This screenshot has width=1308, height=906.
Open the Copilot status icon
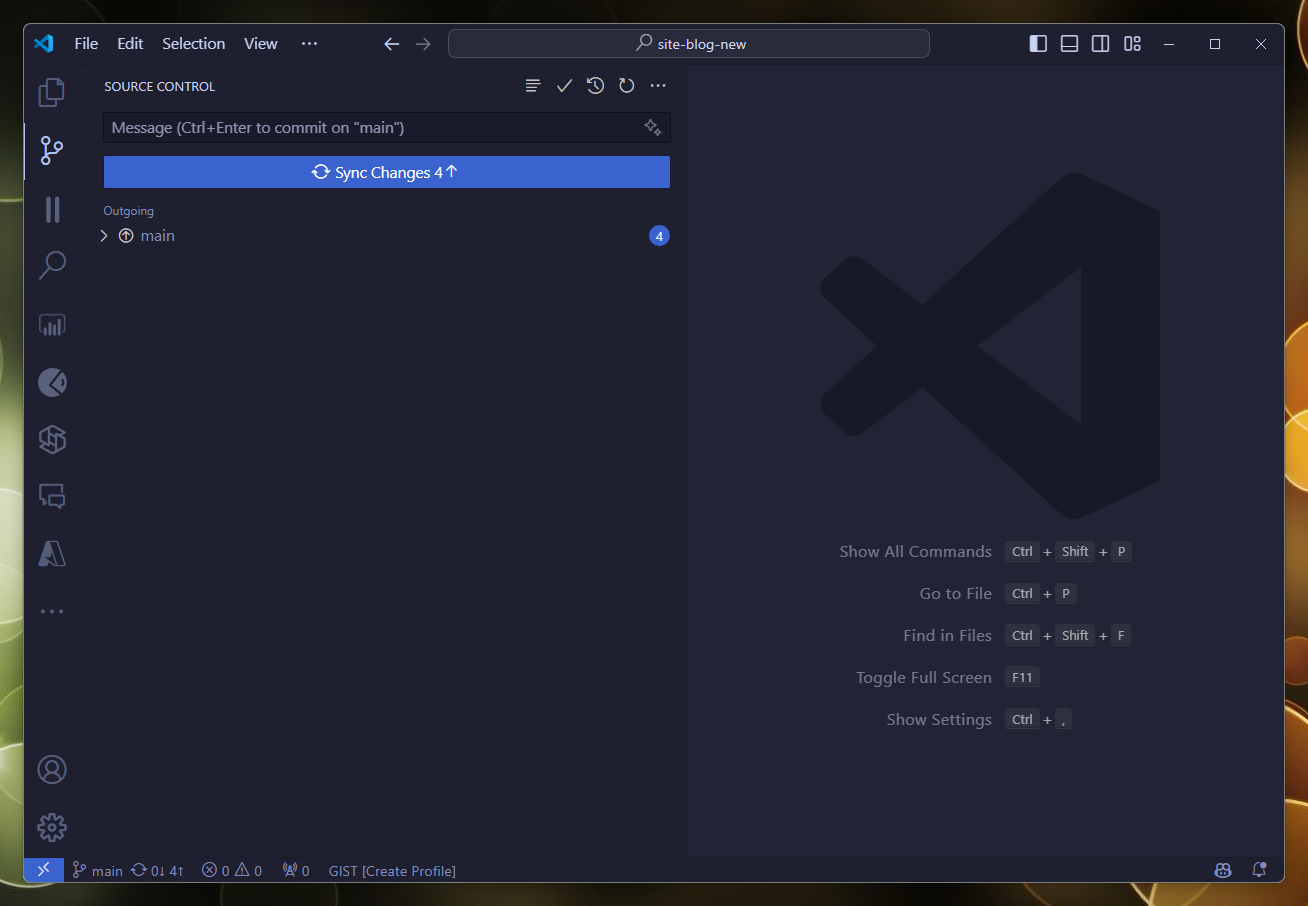[x=1223, y=870]
